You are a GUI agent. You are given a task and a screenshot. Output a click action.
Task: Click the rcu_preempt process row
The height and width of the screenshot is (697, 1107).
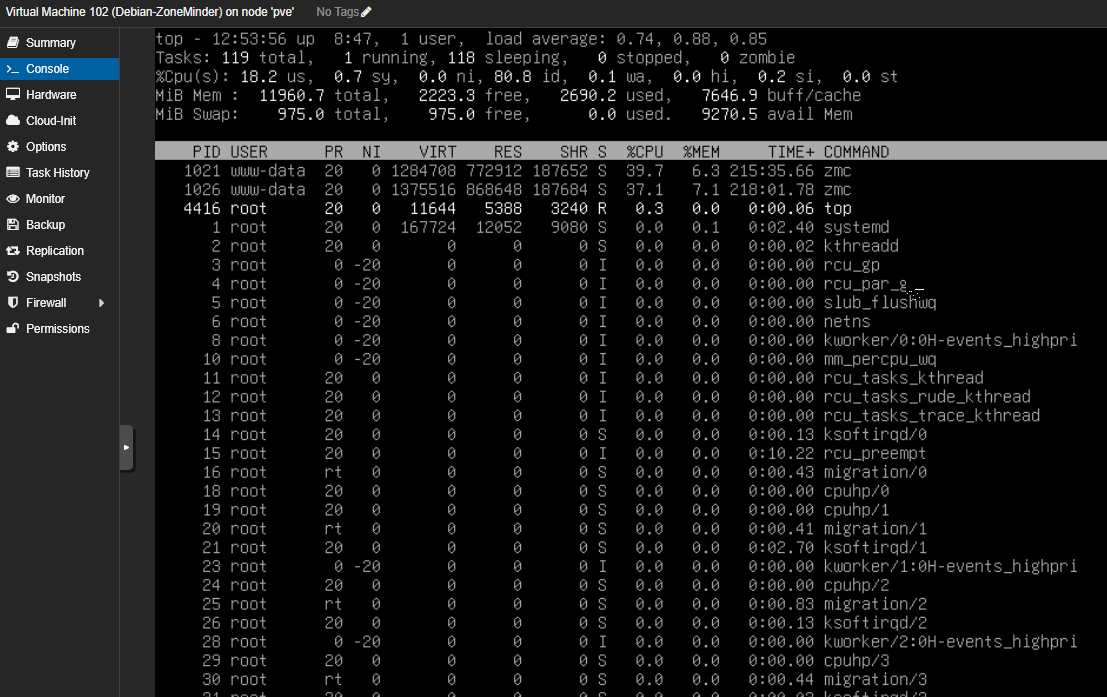point(564,453)
